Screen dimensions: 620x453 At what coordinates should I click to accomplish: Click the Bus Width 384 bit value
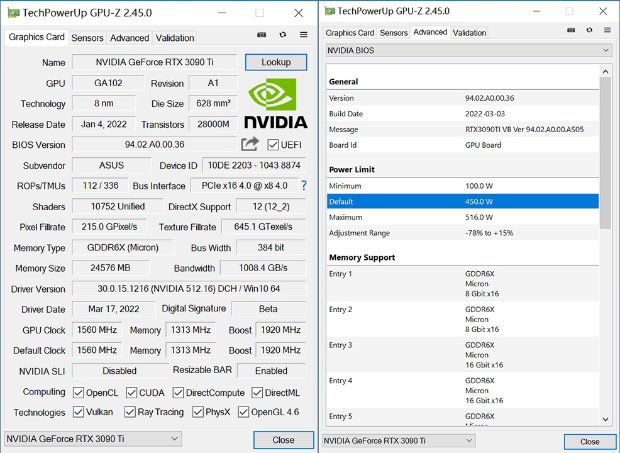(271, 247)
